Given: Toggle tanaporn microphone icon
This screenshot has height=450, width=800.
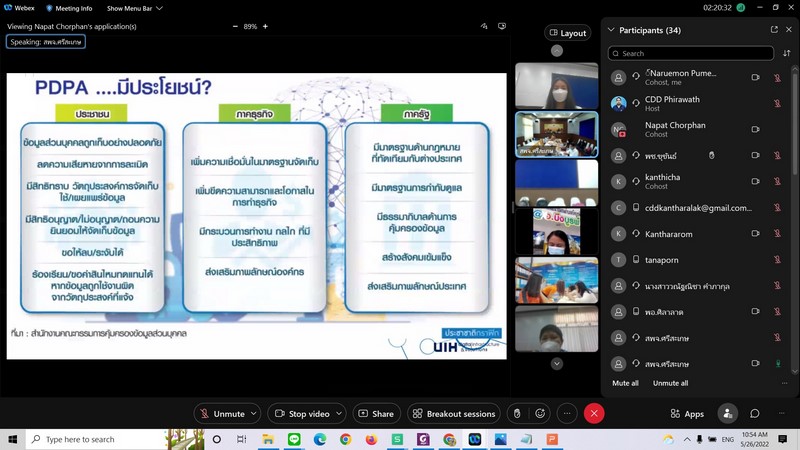Looking at the screenshot, I should (x=777, y=260).
